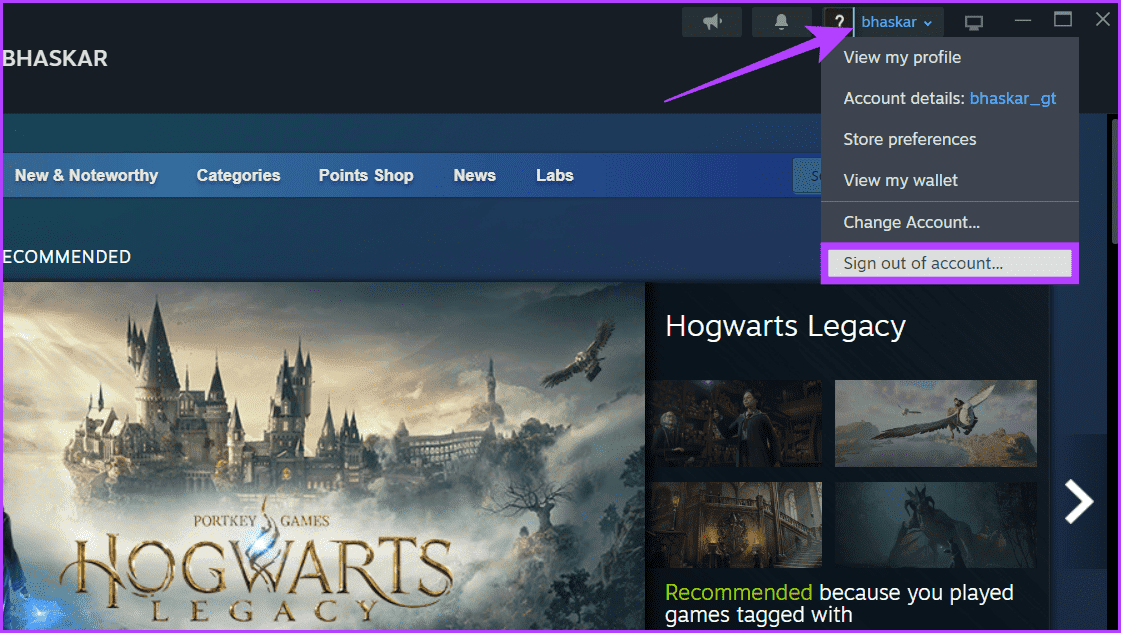Go to the Points Shop tab

[366, 175]
